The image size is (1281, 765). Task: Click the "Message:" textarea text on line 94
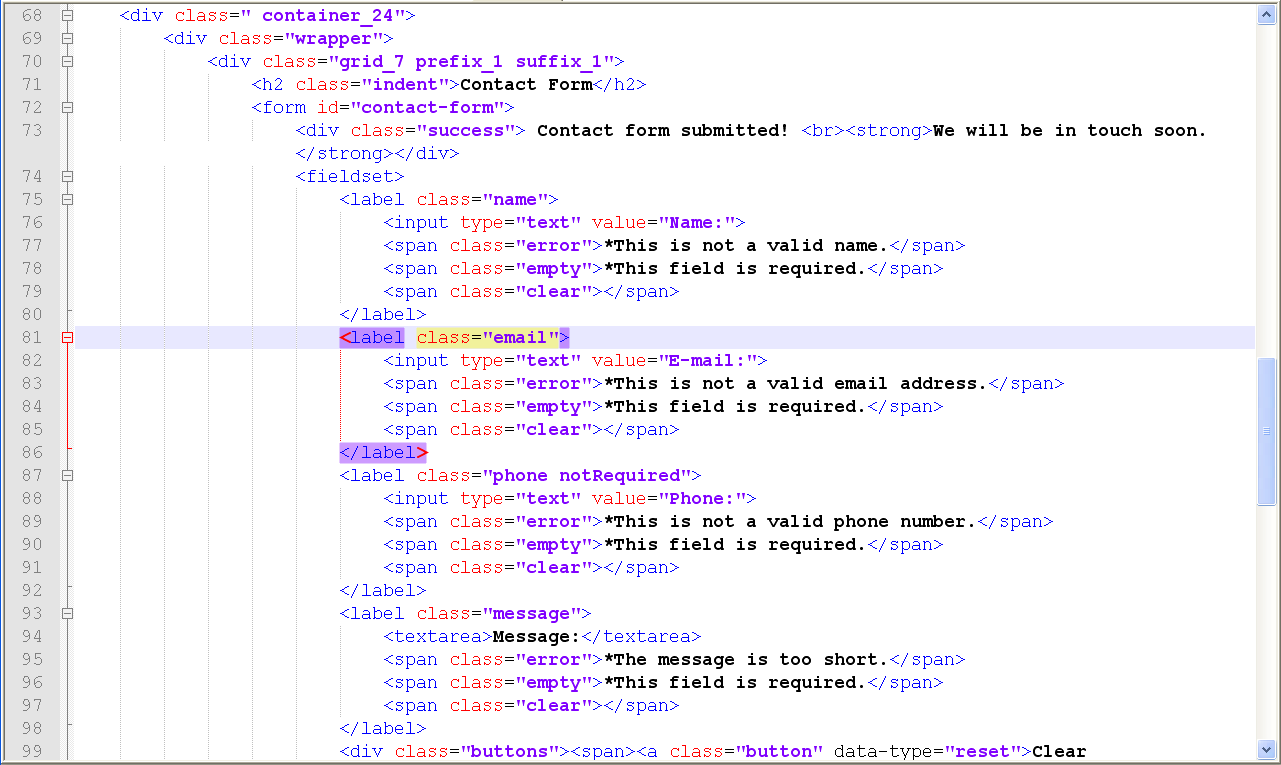point(536,637)
